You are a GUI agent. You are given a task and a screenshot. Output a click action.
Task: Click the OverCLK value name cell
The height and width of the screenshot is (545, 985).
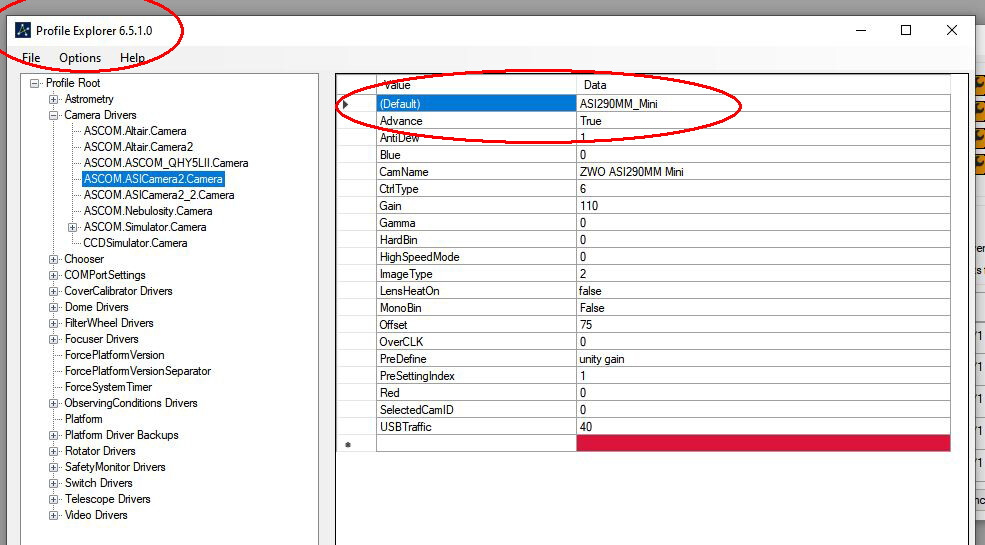pos(476,342)
